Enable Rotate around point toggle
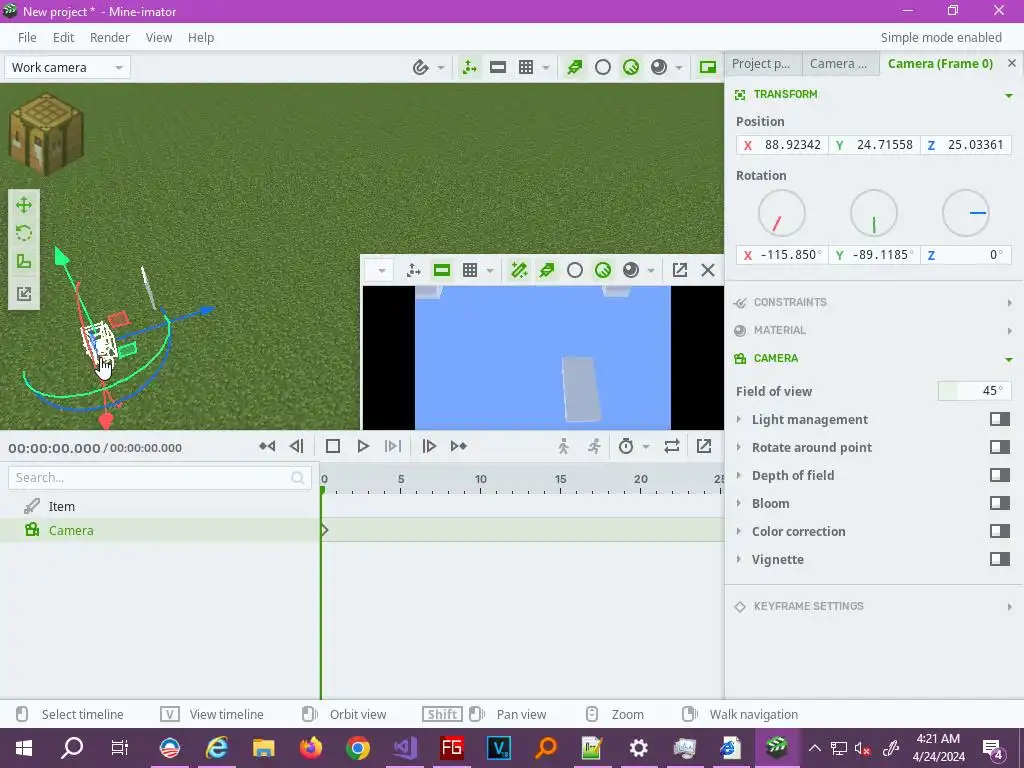This screenshot has height=768, width=1024. pyautogui.click(x=1000, y=447)
